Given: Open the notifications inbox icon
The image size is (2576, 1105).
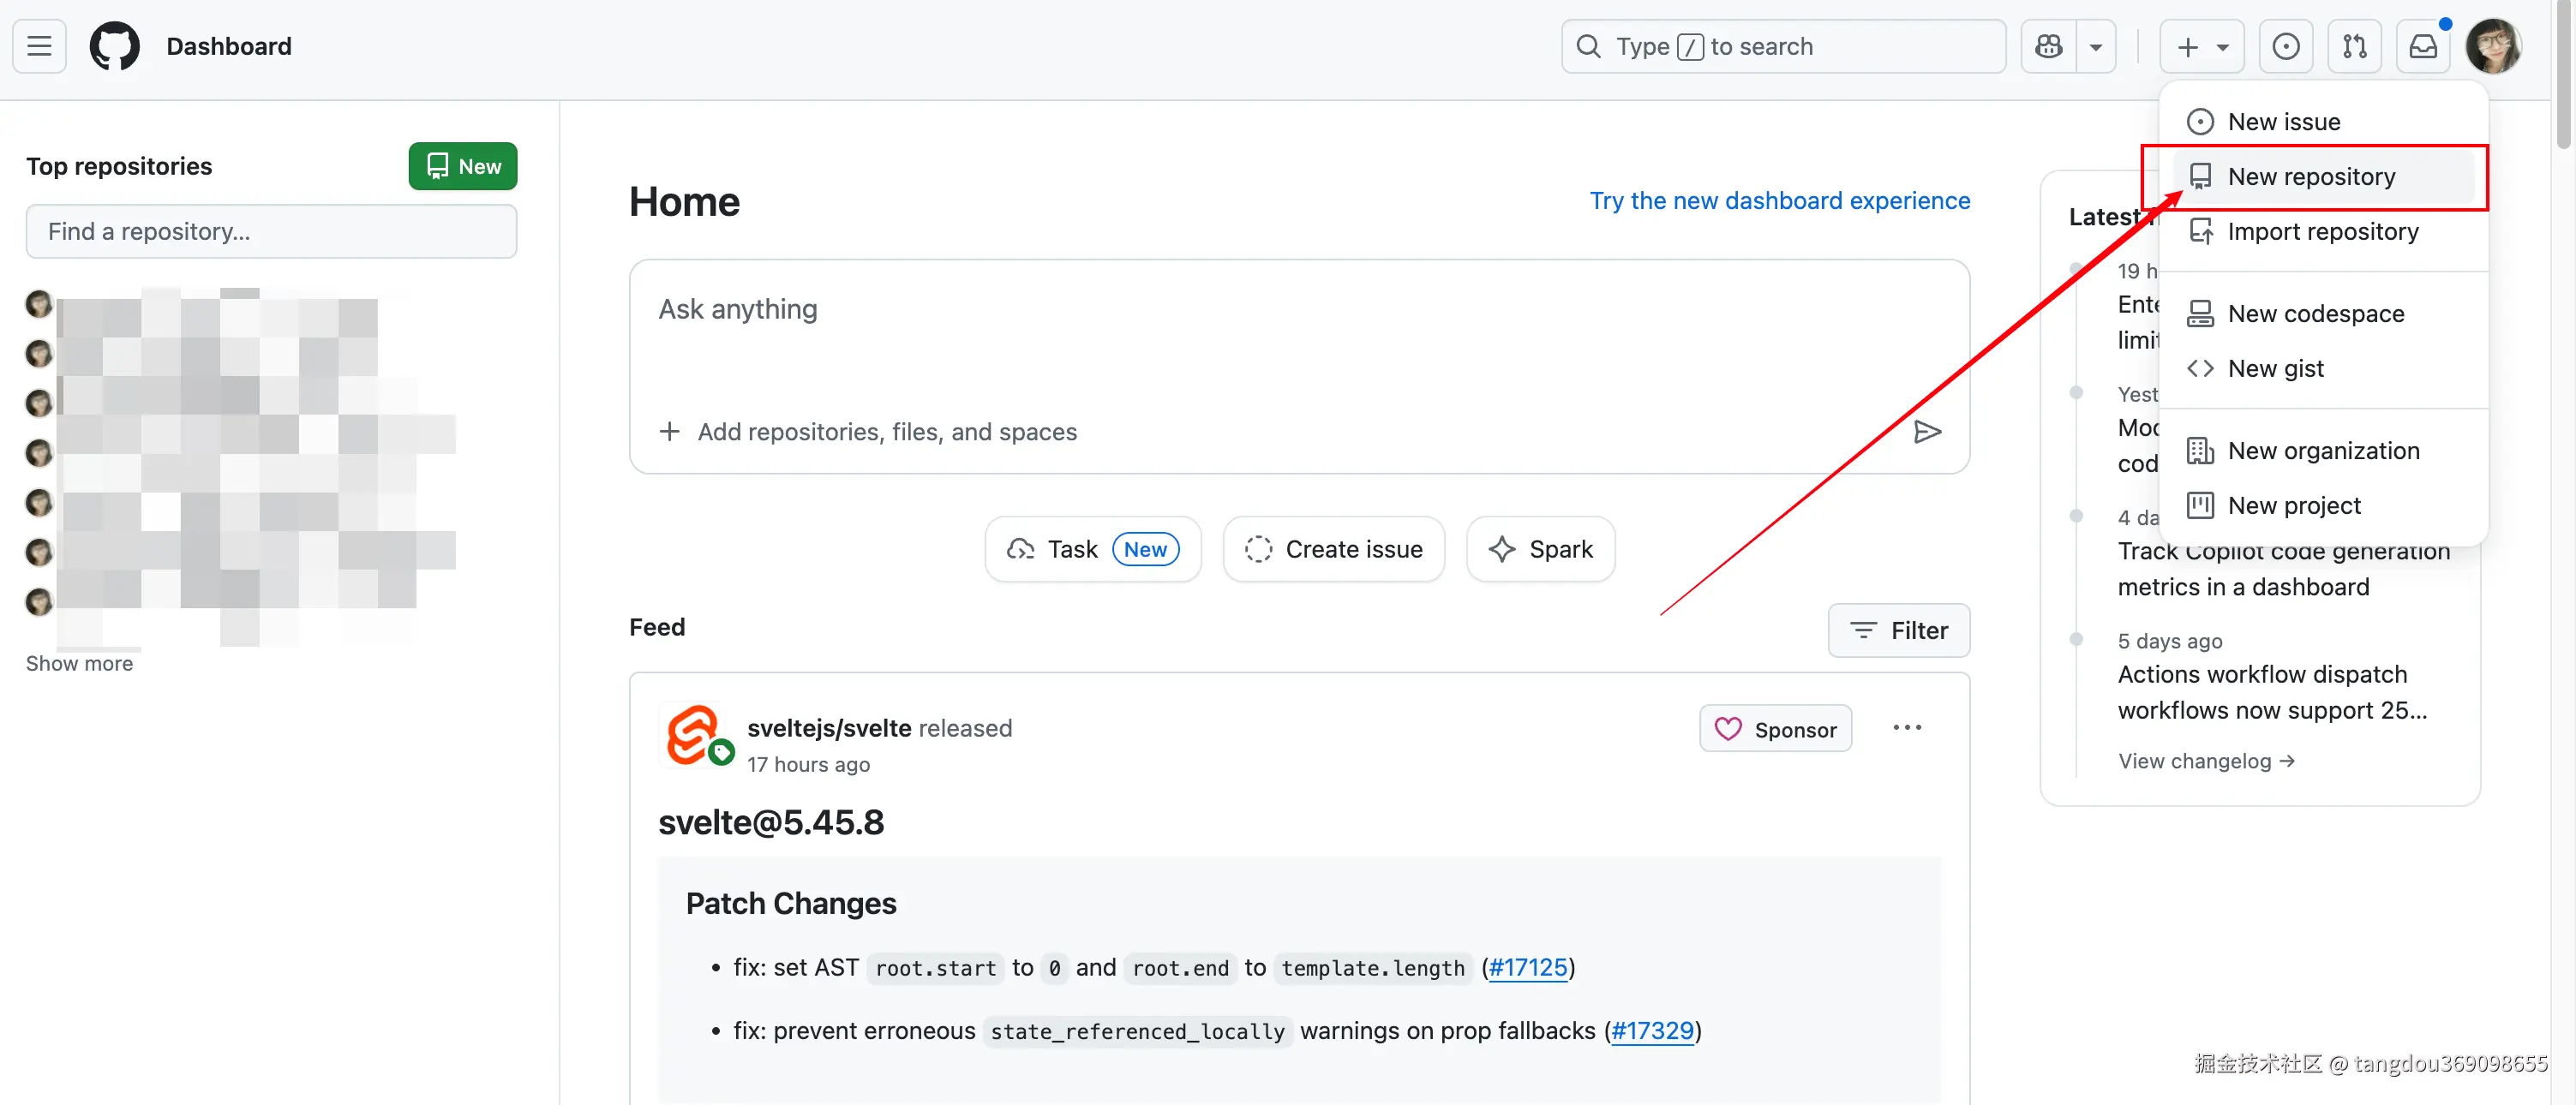Looking at the screenshot, I should click(x=2423, y=46).
